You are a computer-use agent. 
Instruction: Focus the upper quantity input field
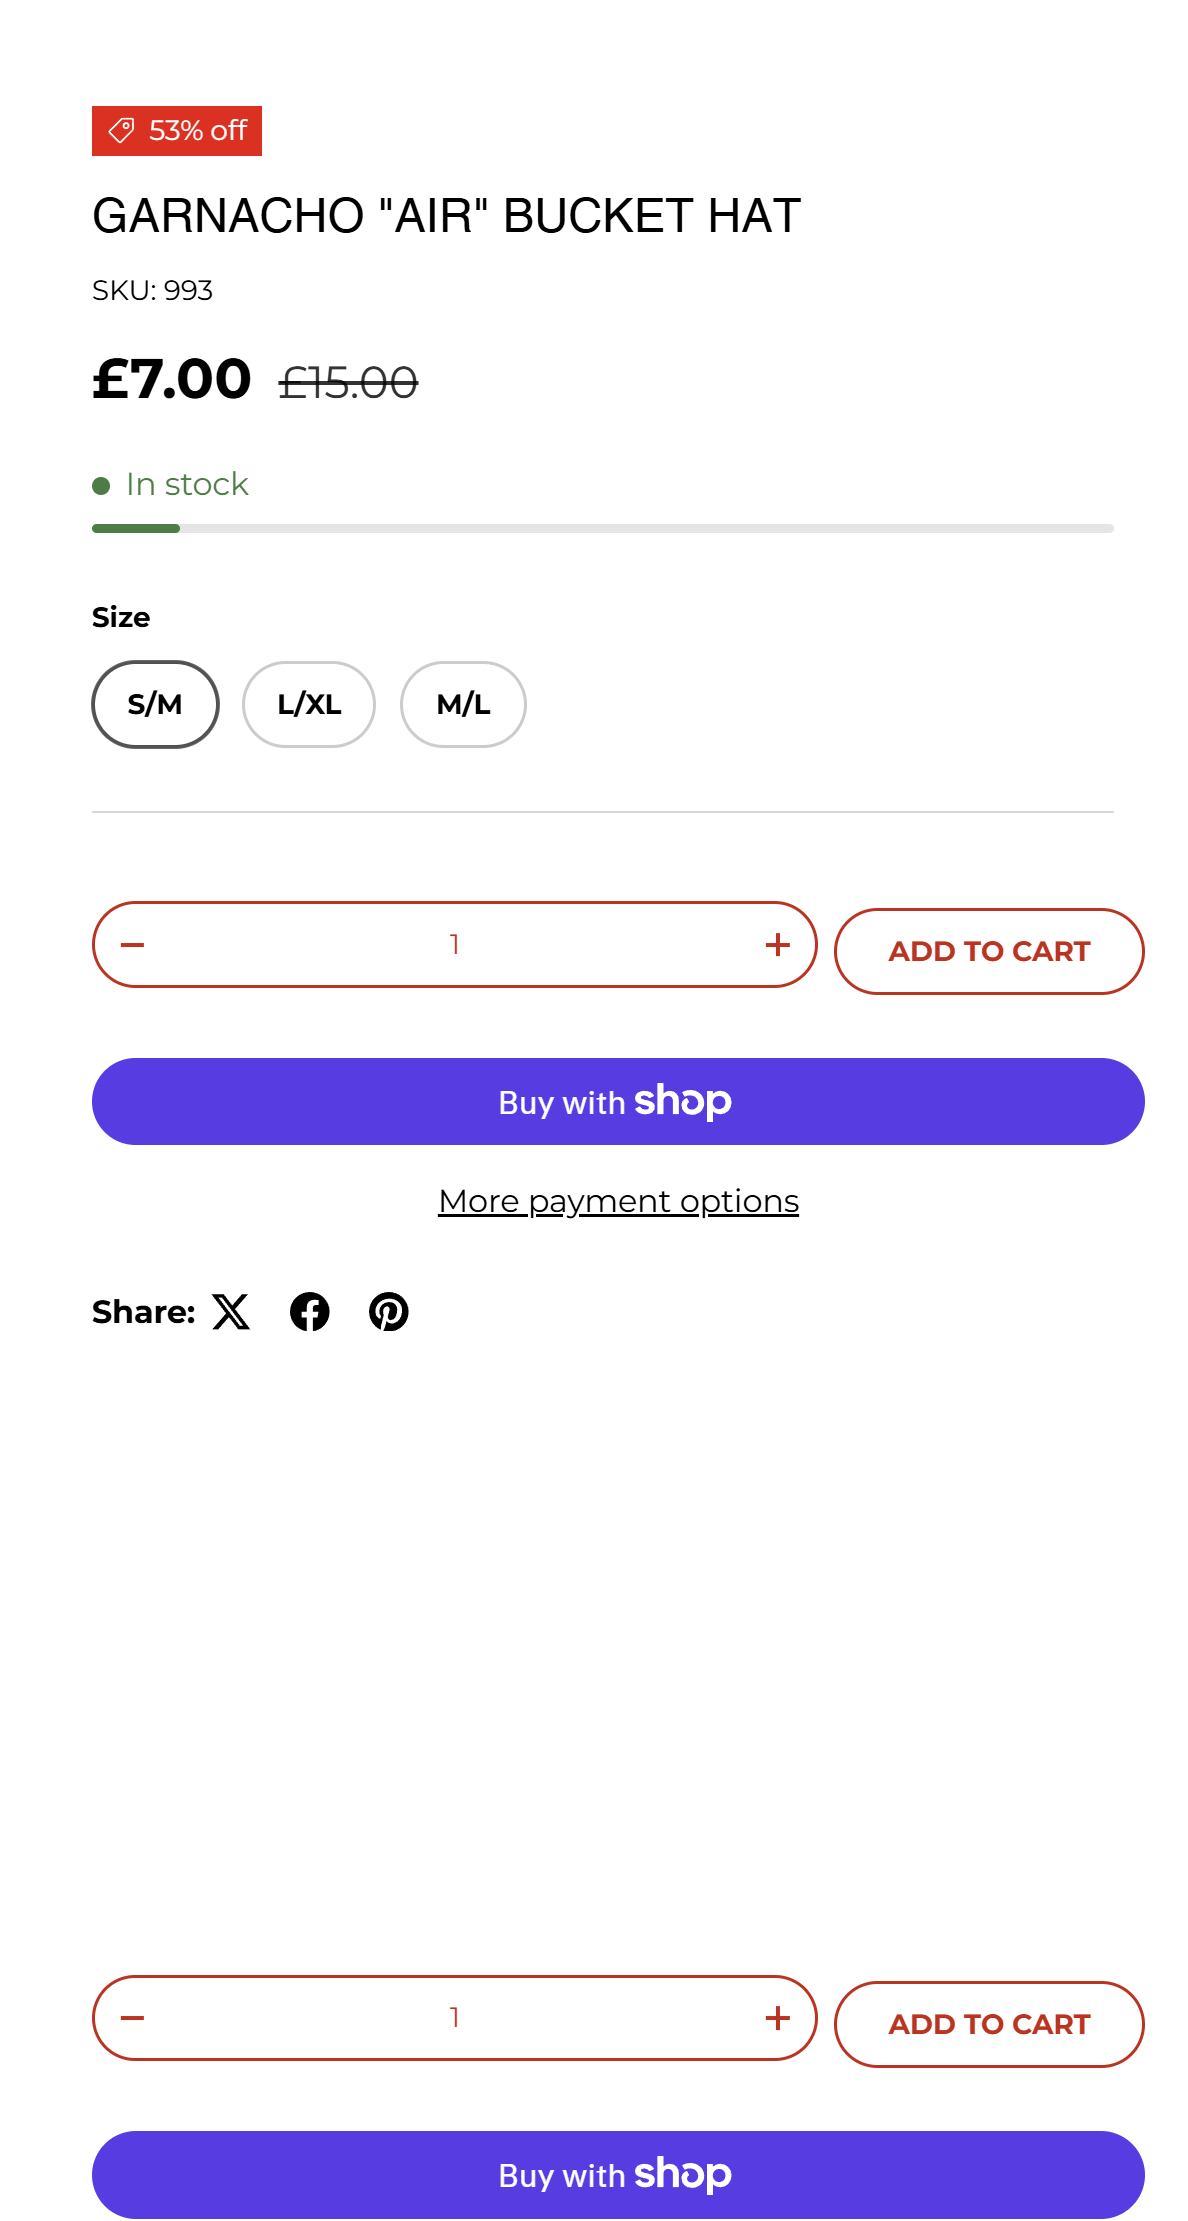click(455, 945)
